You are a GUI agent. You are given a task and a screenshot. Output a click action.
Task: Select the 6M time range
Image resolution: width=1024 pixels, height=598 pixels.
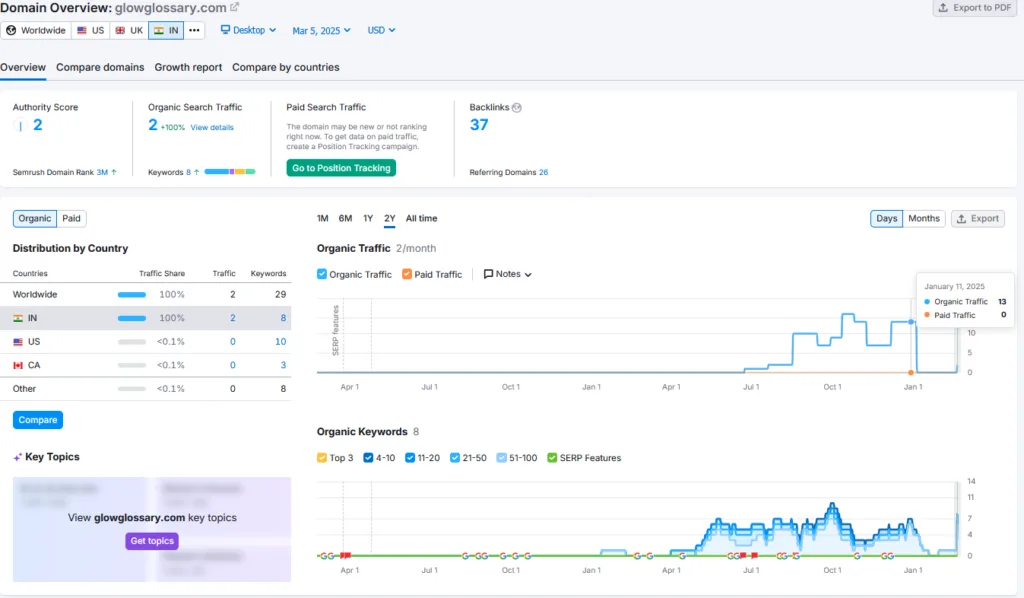click(x=345, y=219)
